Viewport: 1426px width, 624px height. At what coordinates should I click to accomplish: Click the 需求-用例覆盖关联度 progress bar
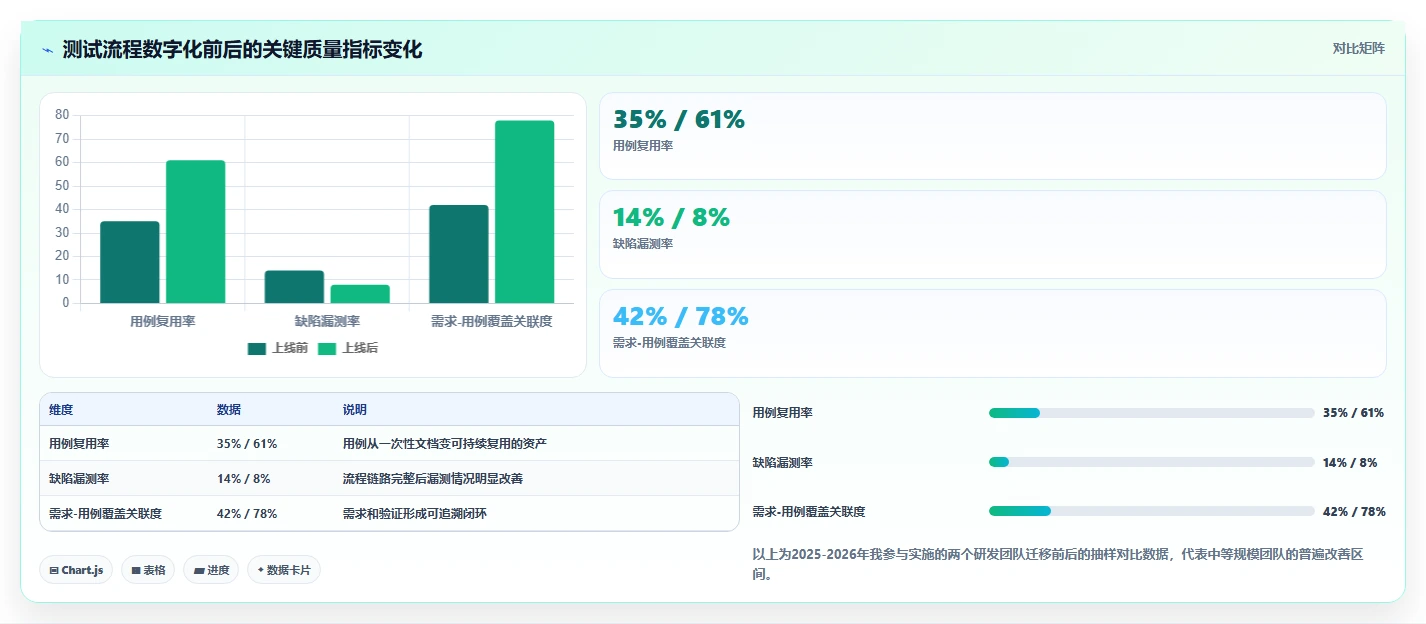point(1151,511)
